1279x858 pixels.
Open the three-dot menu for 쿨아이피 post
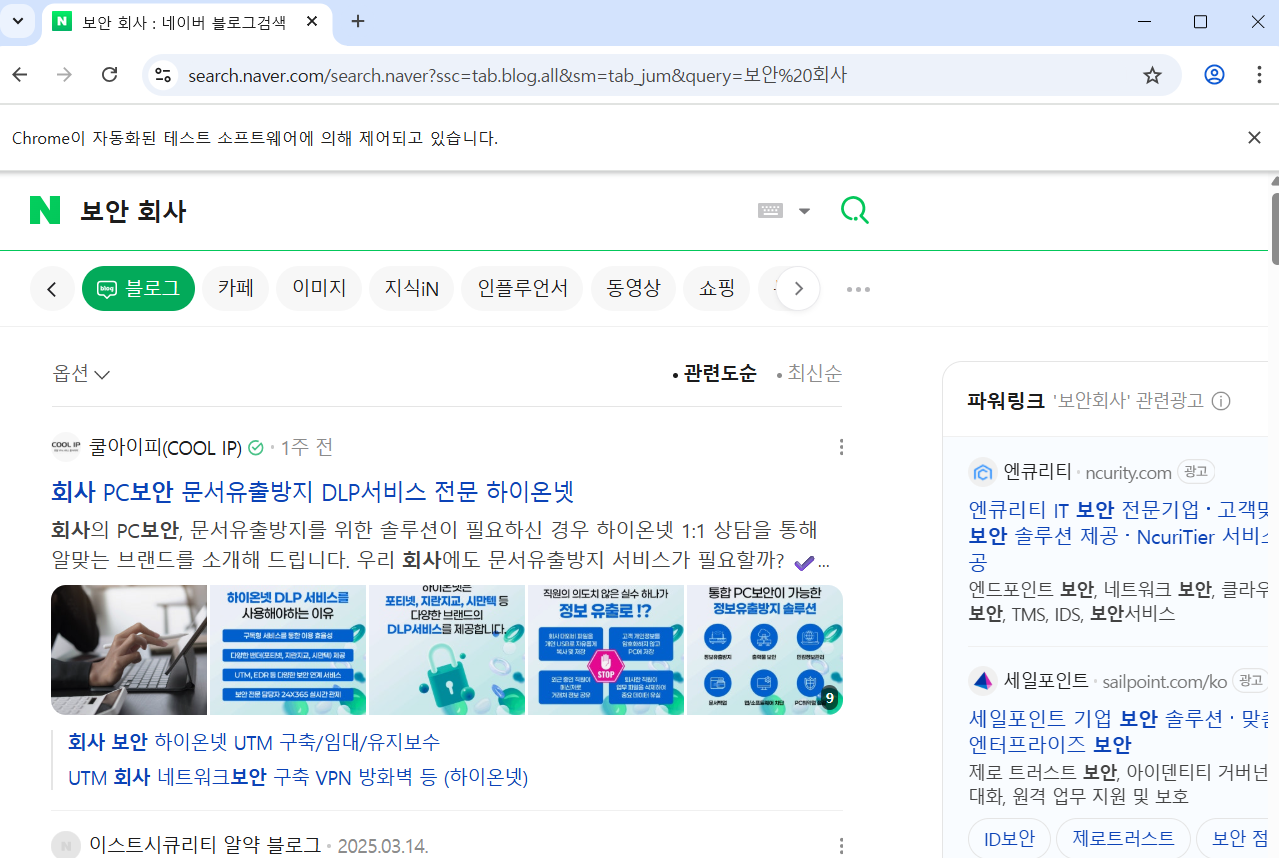pyautogui.click(x=841, y=447)
